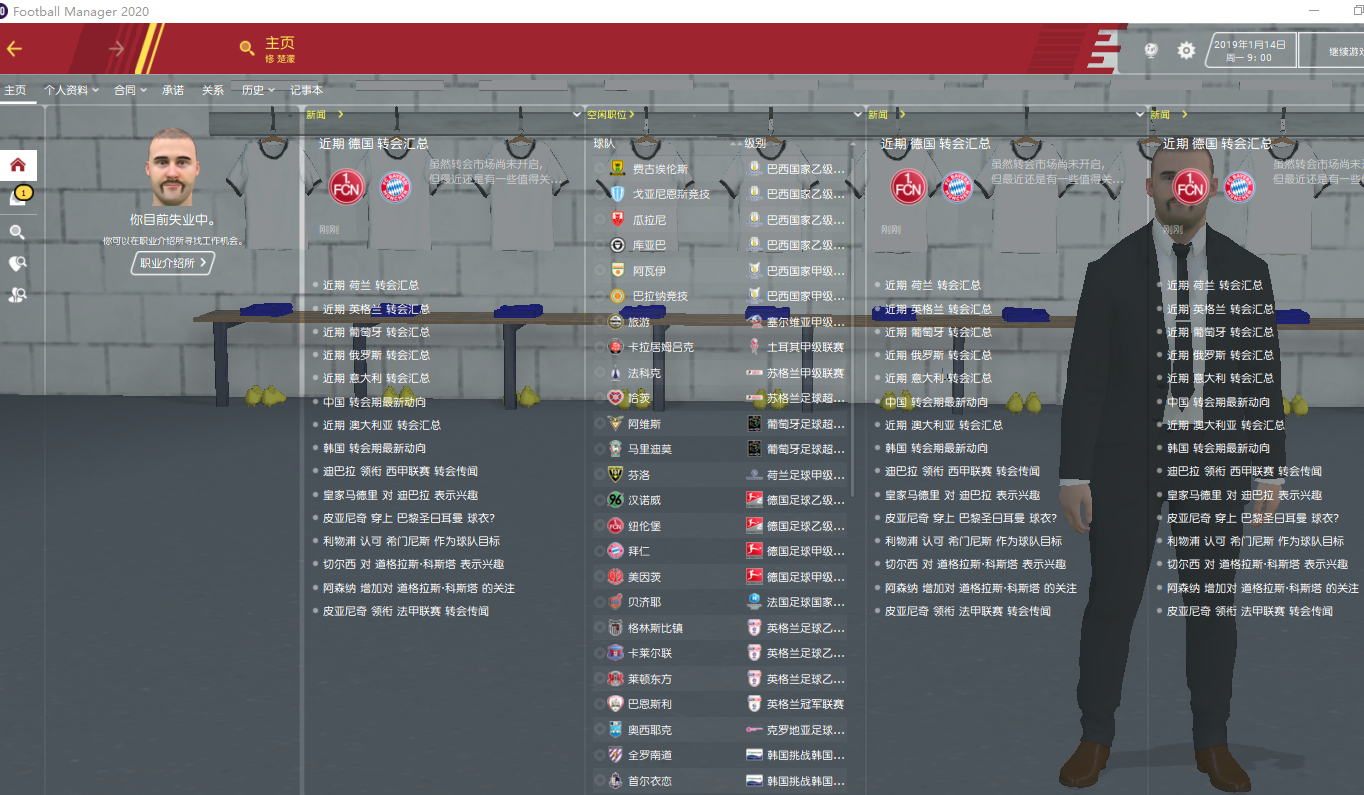Open the sidebar heart-with-magnifier scouting icon
This screenshot has height=795, width=1364.
(17, 264)
